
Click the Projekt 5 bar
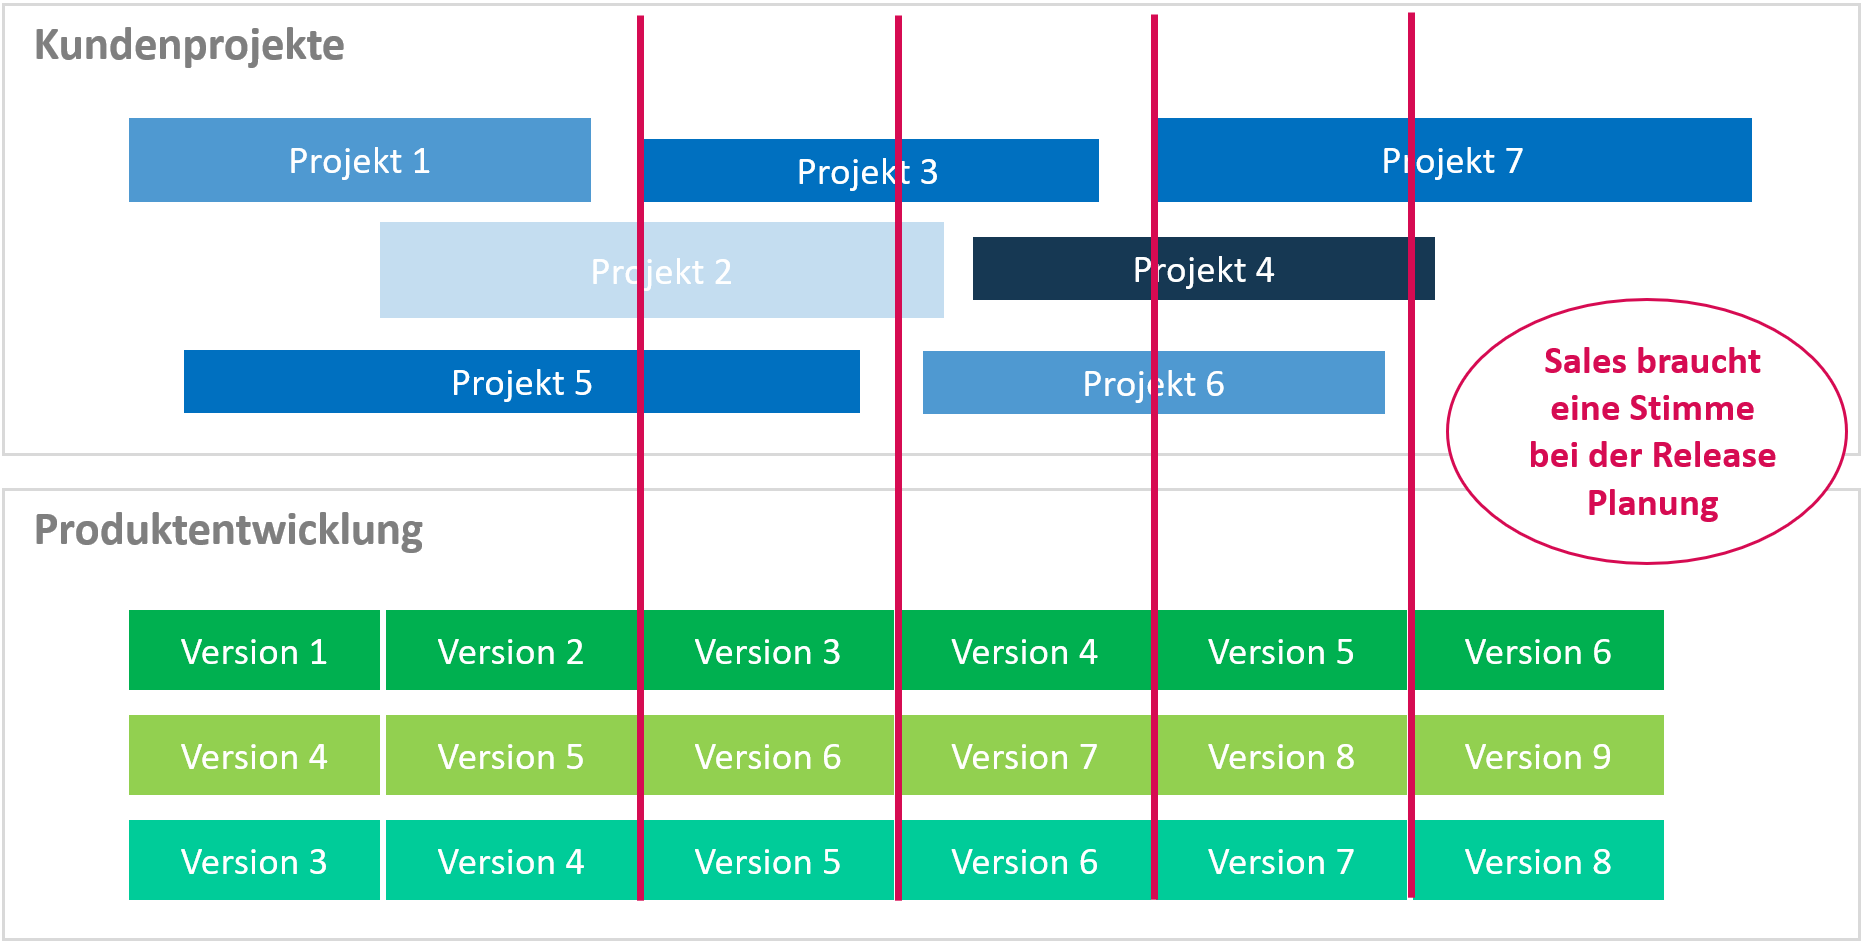[521, 382]
